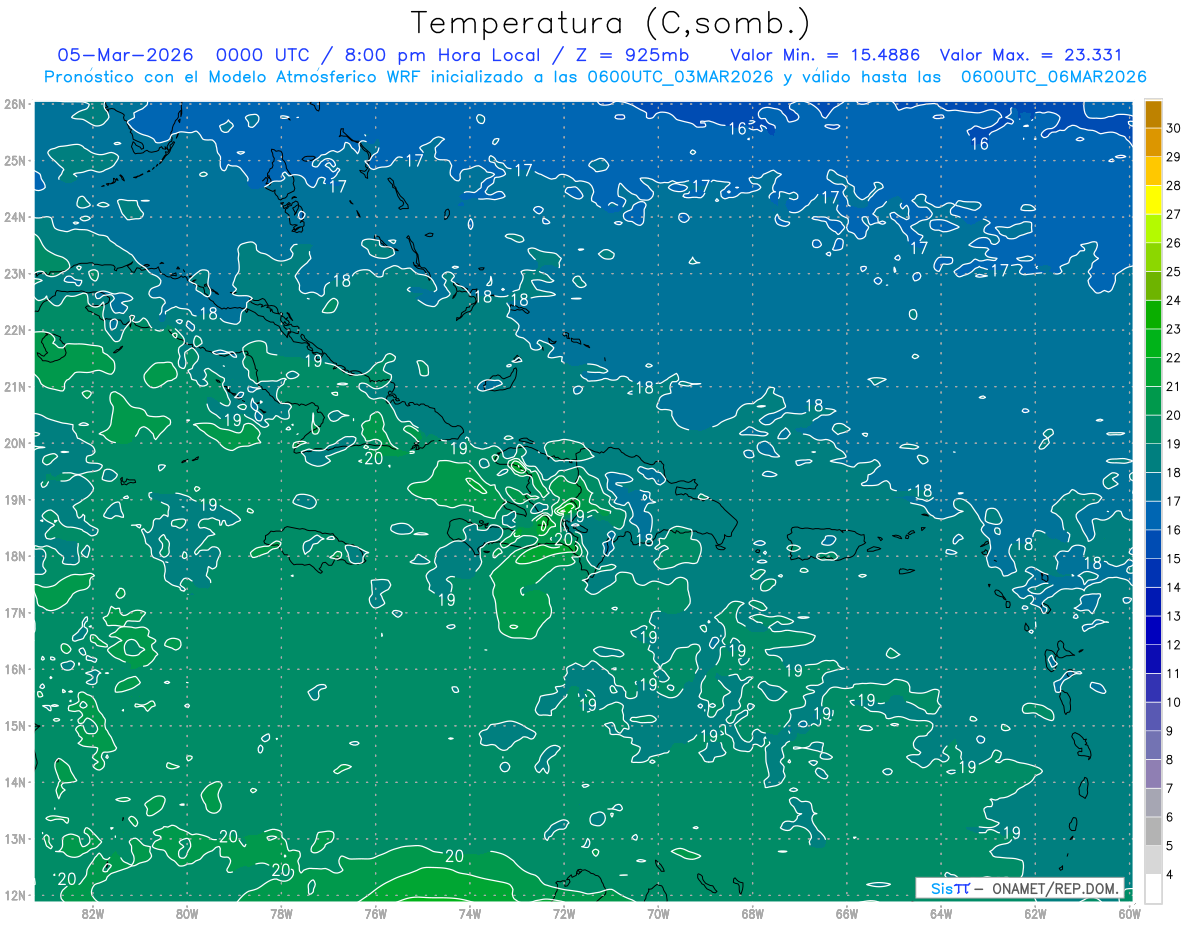The image size is (1200, 927).
Task: Click color scale label "30"
Action: coord(1174,128)
